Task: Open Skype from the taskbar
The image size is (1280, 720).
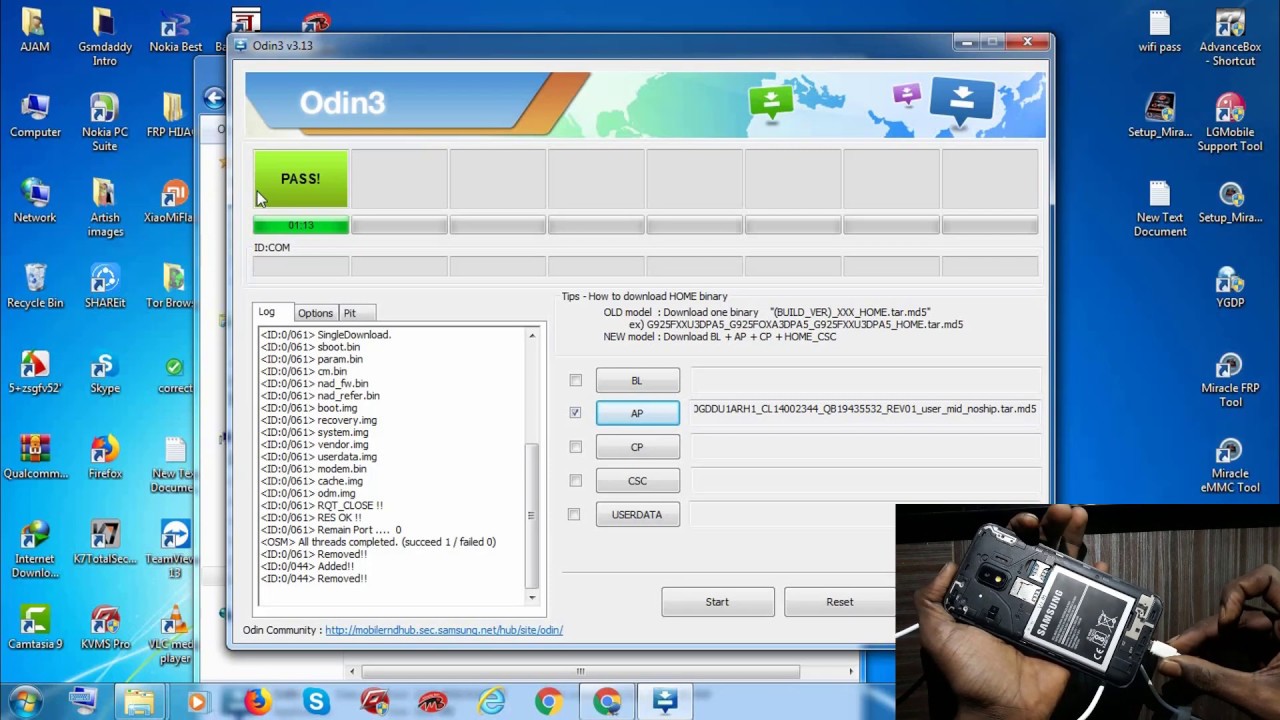Action: click(x=317, y=702)
